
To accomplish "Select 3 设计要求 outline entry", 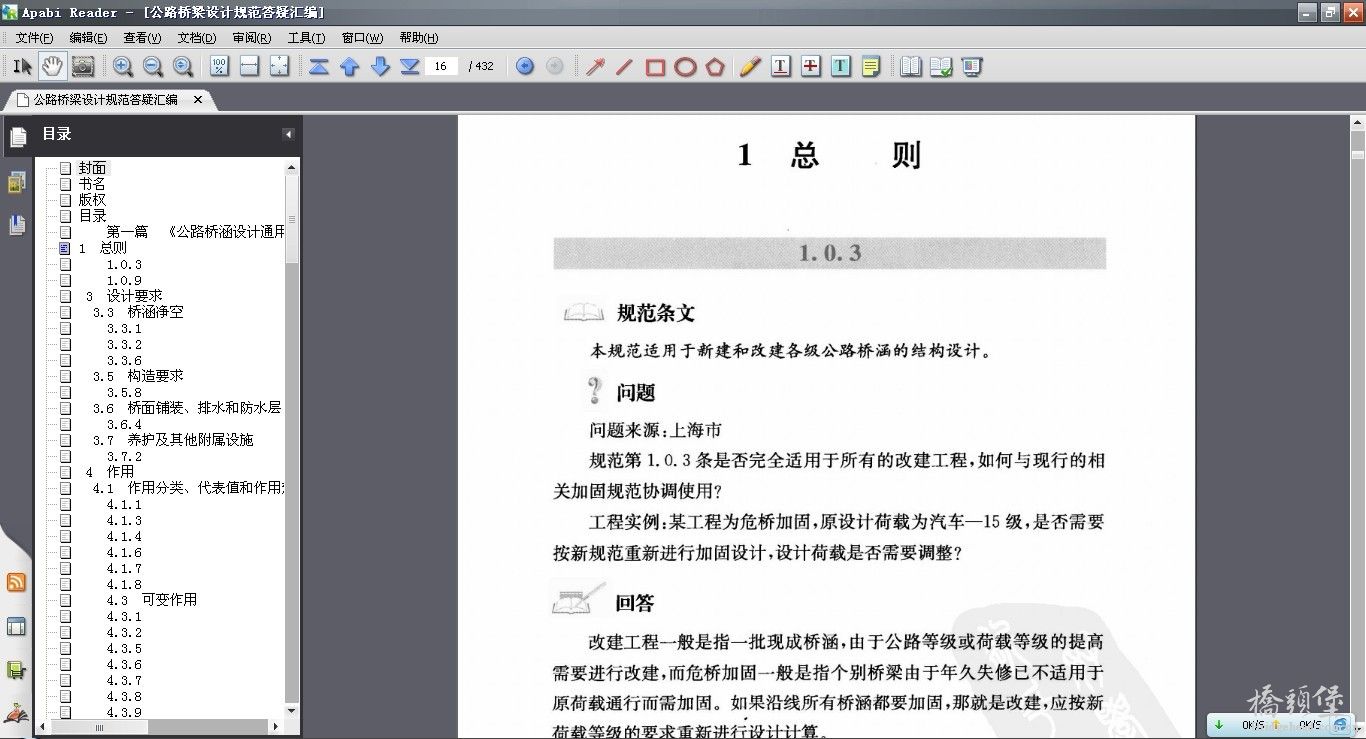I will [124, 296].
